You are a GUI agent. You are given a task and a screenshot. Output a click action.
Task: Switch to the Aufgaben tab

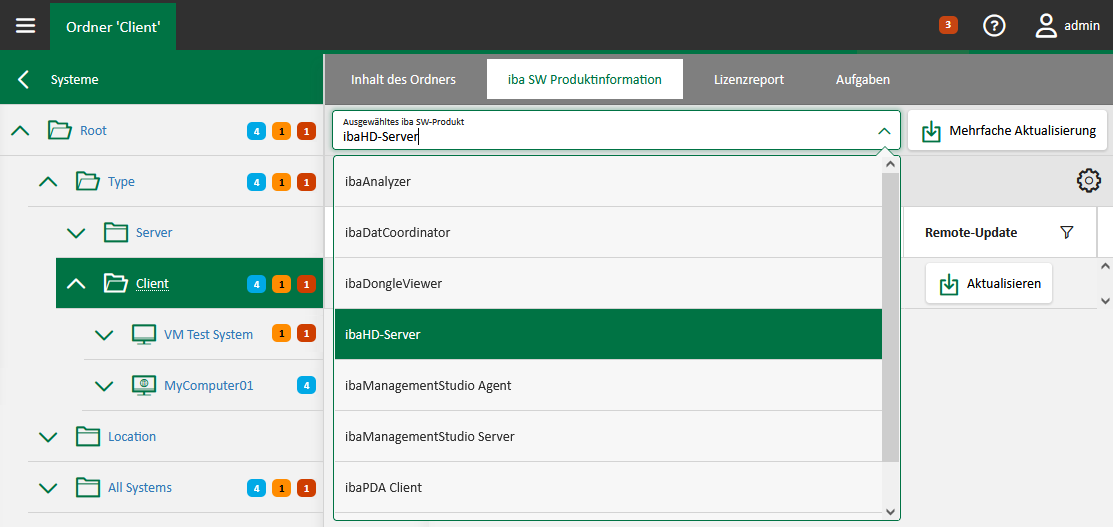coord(862,80)
